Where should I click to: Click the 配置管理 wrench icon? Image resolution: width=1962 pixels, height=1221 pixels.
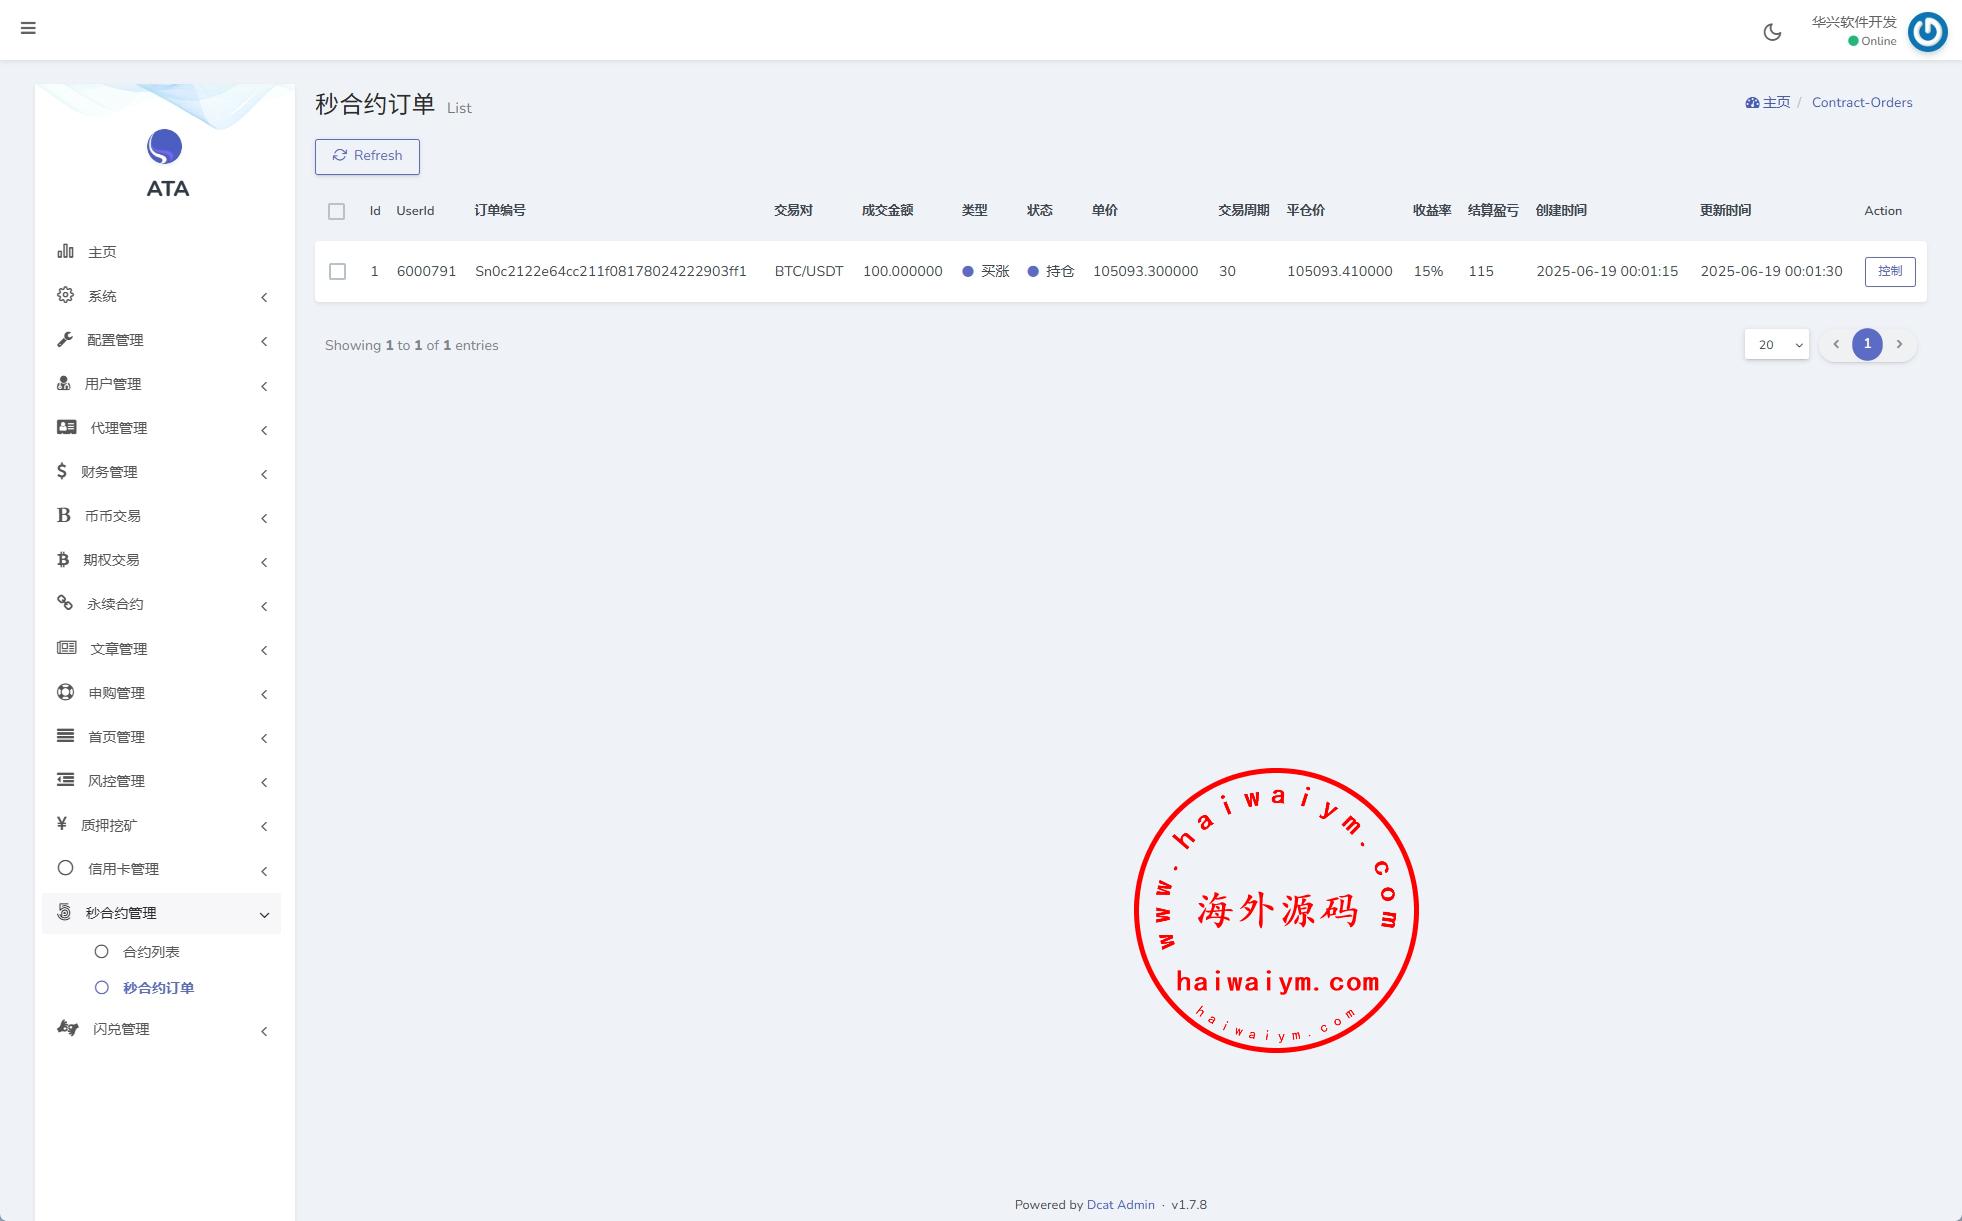click(x=65, y=339)
